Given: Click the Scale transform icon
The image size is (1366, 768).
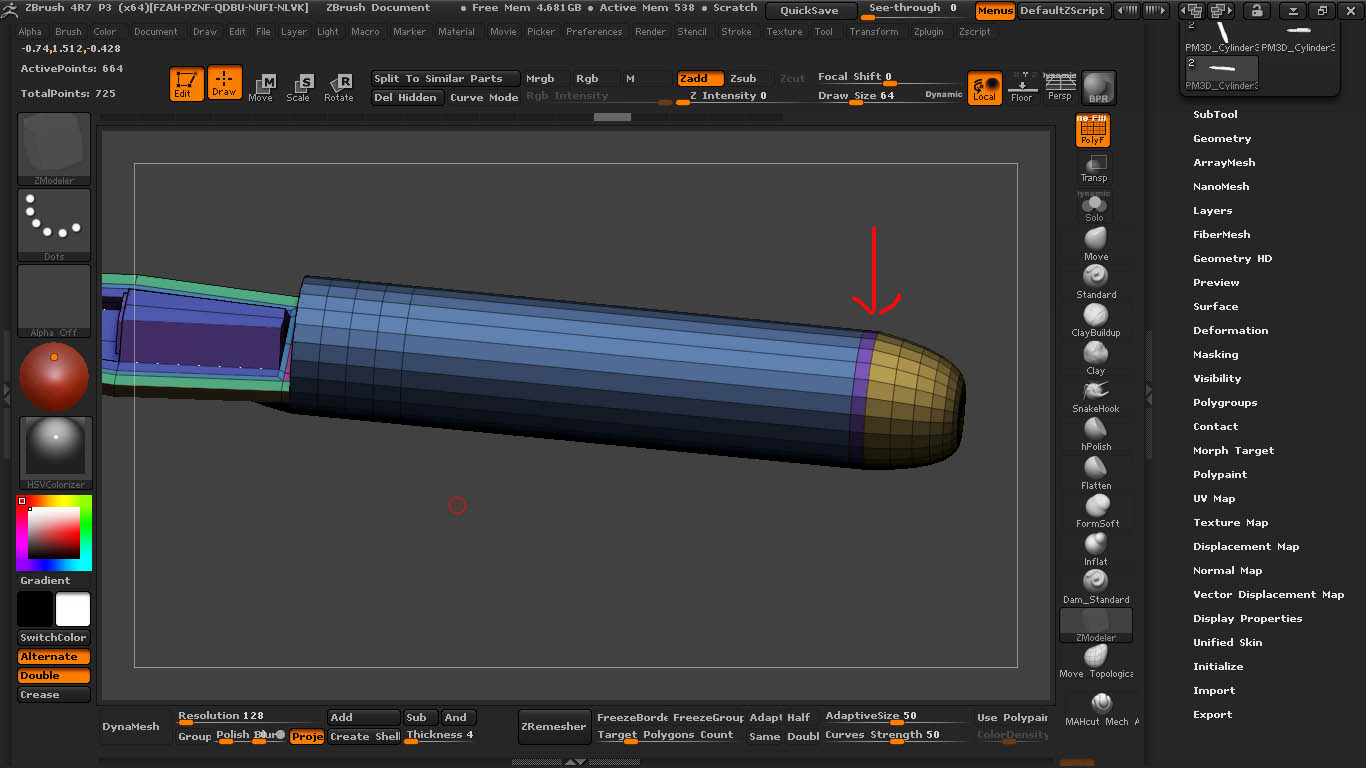Looking at the screenshot, I should point(298,87).
